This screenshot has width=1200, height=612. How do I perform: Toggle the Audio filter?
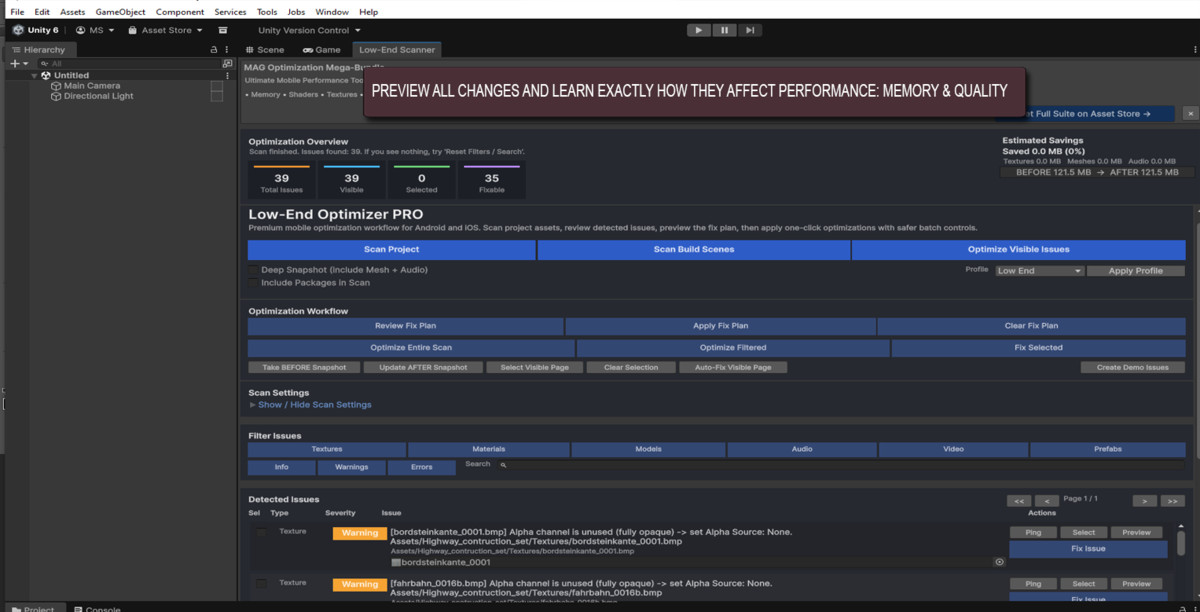802,450
